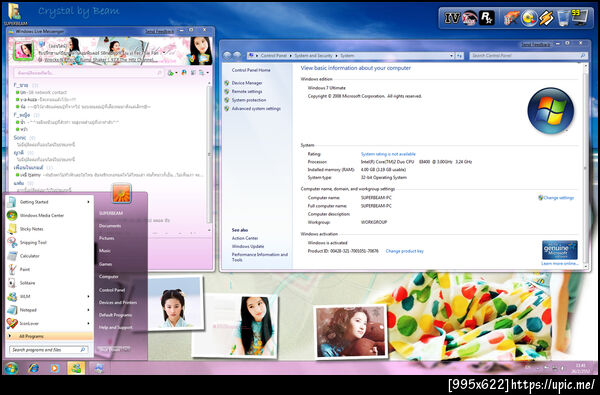
Task: Open Devices and Printers in Start menu
Action: point(118,302)
